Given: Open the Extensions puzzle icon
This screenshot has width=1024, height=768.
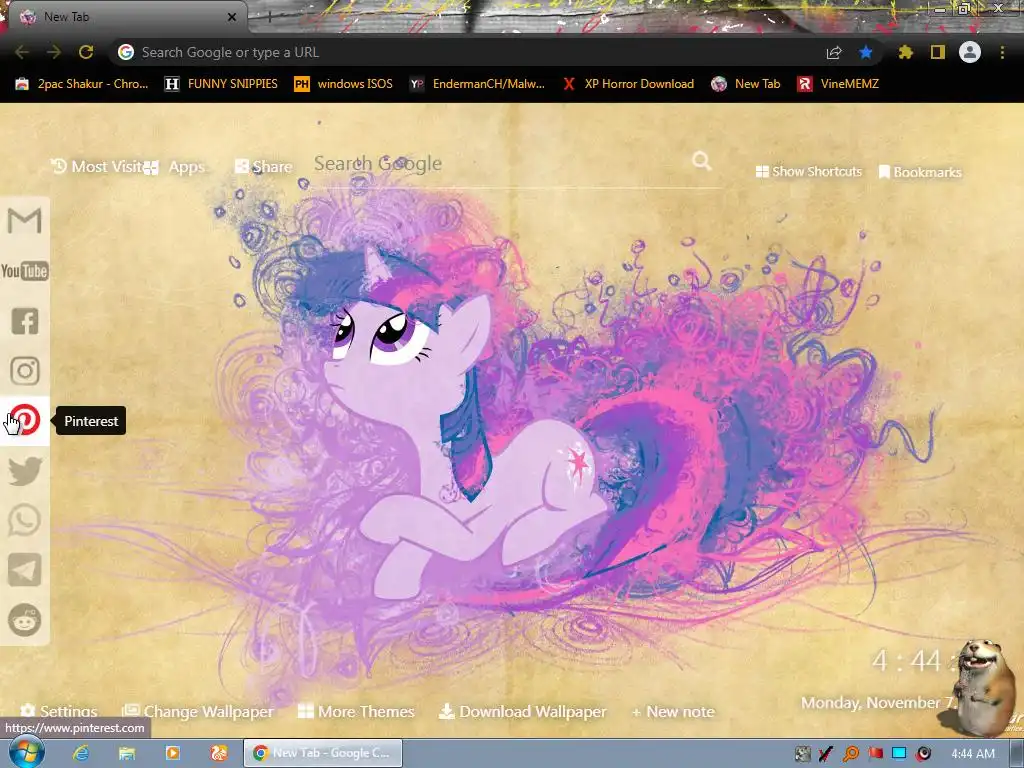Looking at the screenshot, I should (x=905, y=52).
